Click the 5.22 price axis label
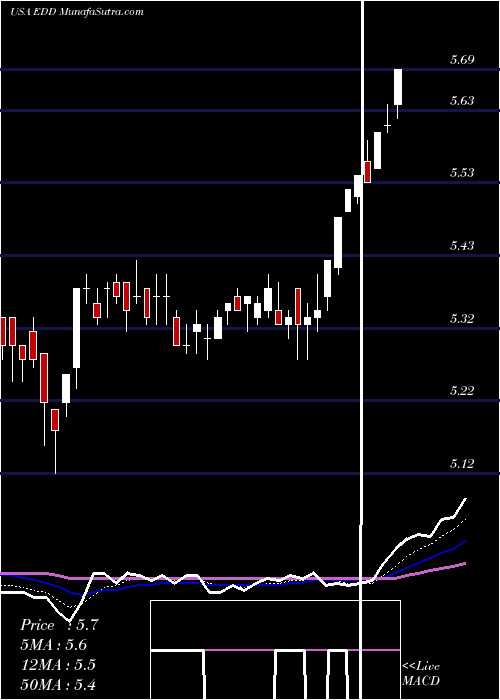Viewport: 500px width, 700px height. [x=462, y=391]
